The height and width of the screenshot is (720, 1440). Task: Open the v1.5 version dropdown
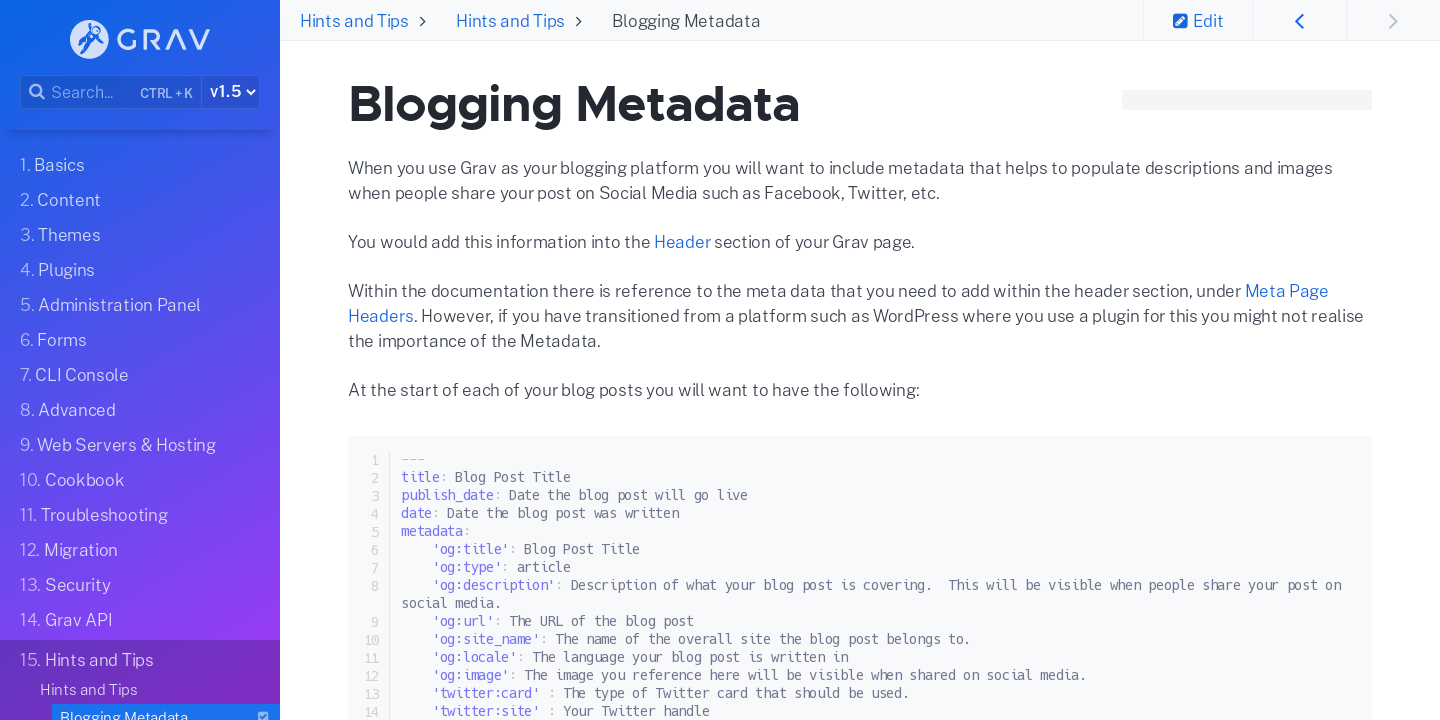click(231, 92)
